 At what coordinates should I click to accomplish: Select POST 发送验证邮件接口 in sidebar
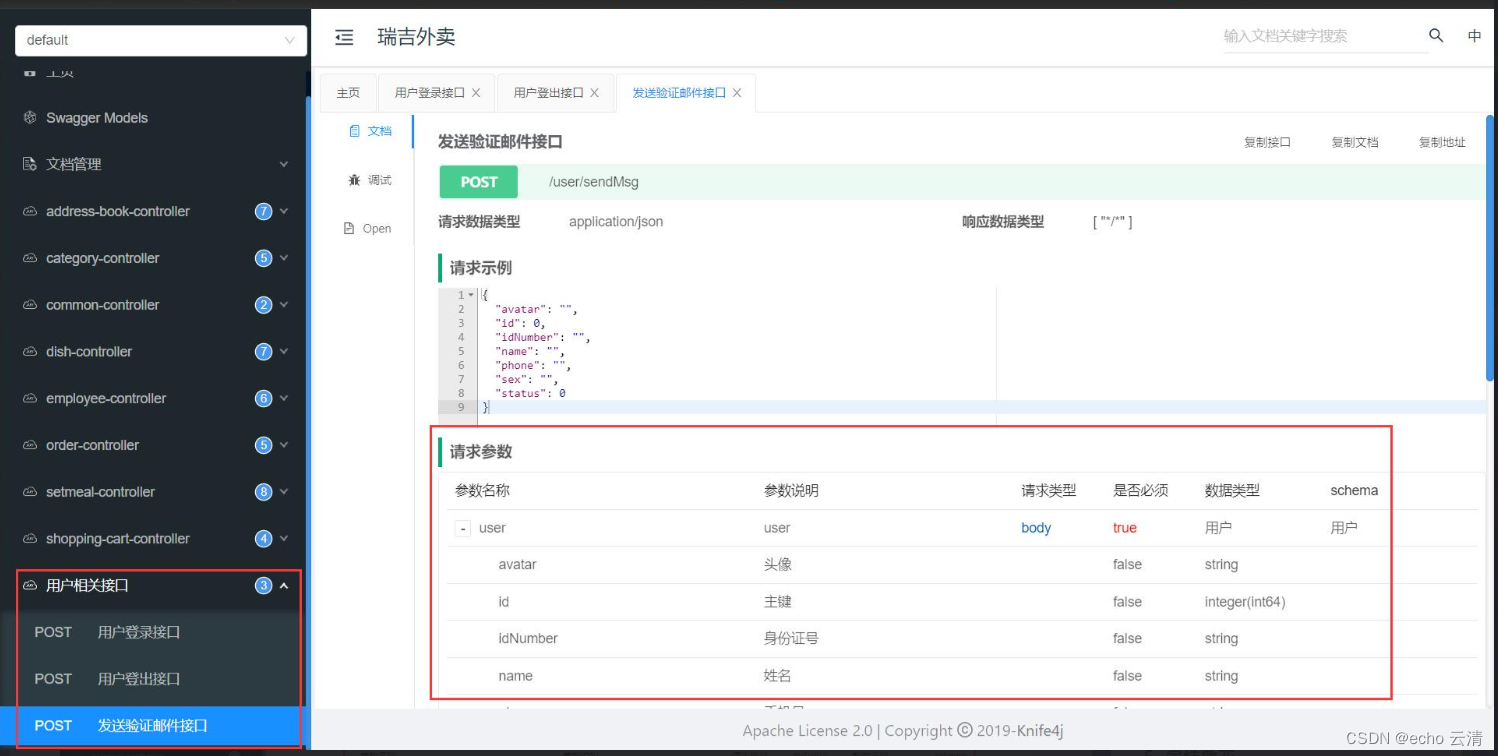(153, 726)
